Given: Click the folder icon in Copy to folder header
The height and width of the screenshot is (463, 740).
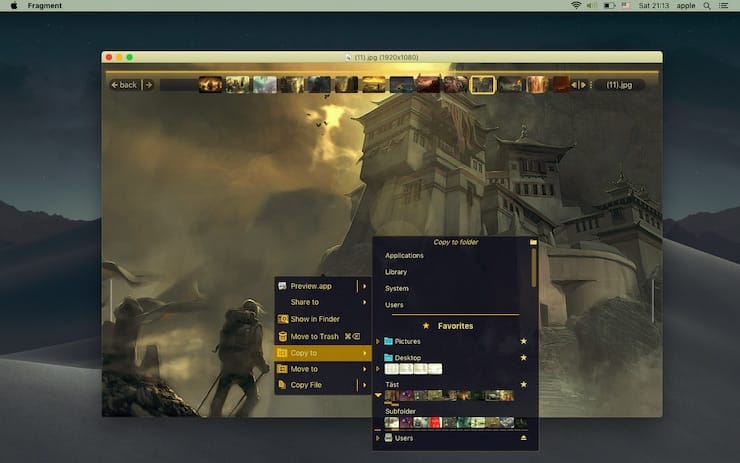Looking at the screenshot, I should pyautogui.click(x=533, y=242).
